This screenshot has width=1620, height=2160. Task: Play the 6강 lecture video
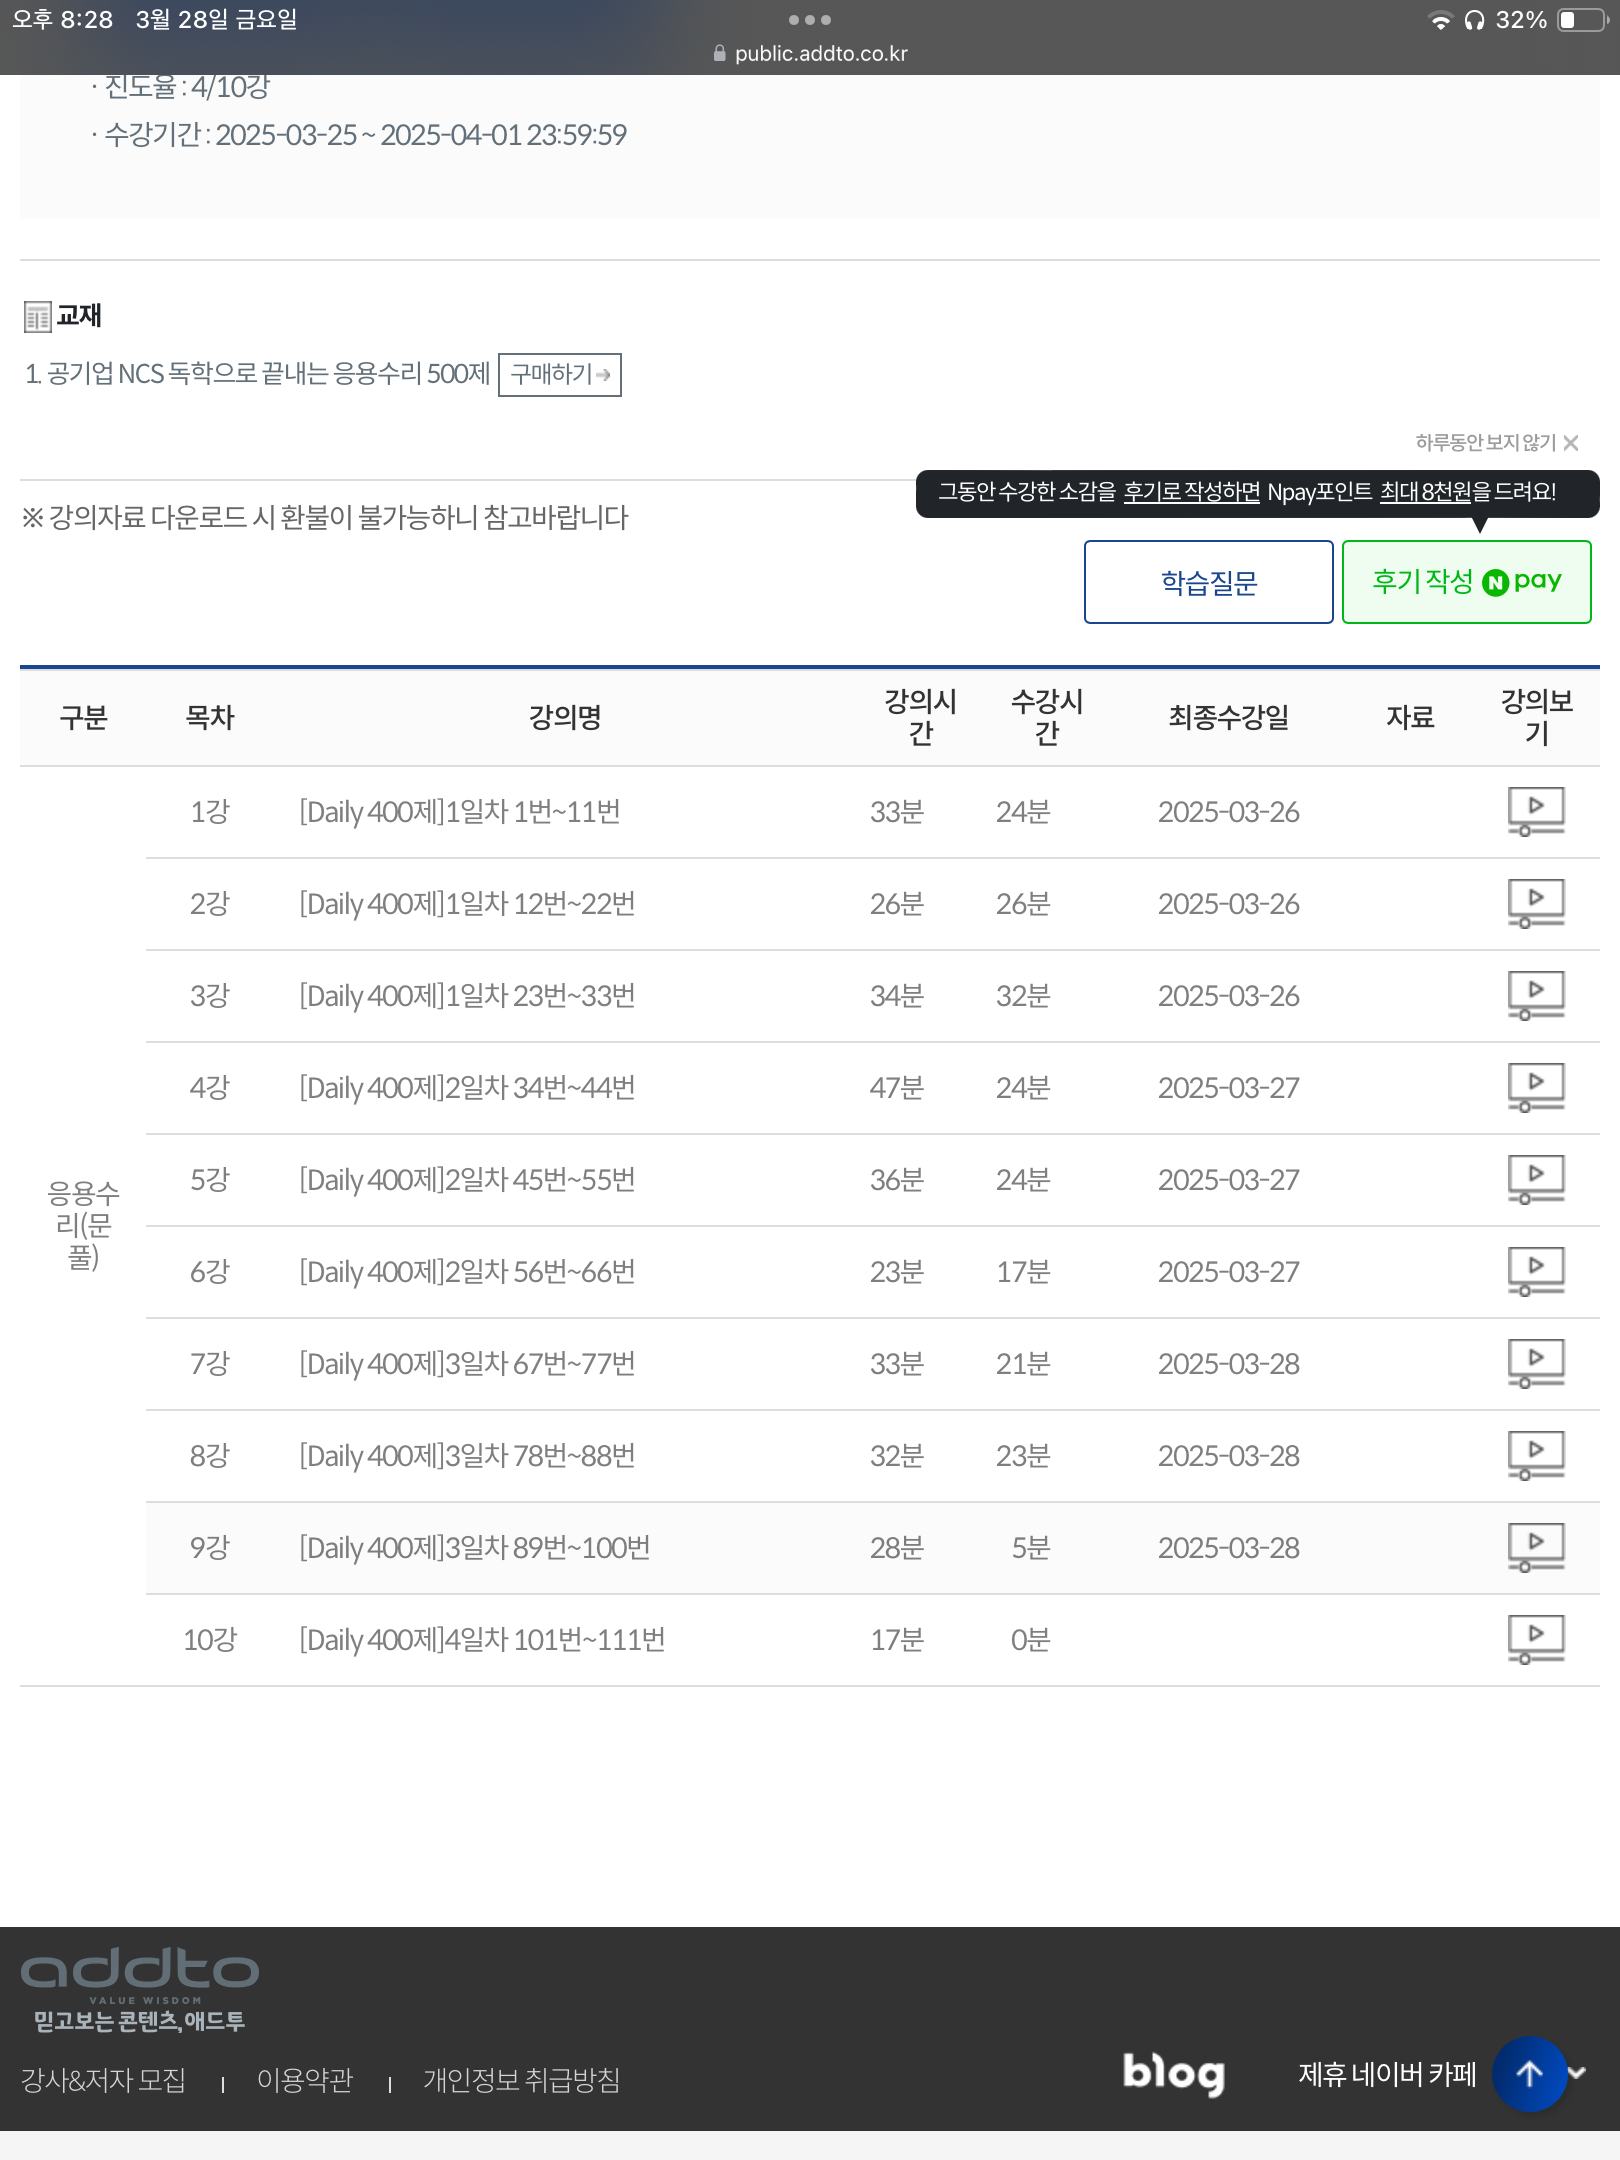click(1535, 1271)
